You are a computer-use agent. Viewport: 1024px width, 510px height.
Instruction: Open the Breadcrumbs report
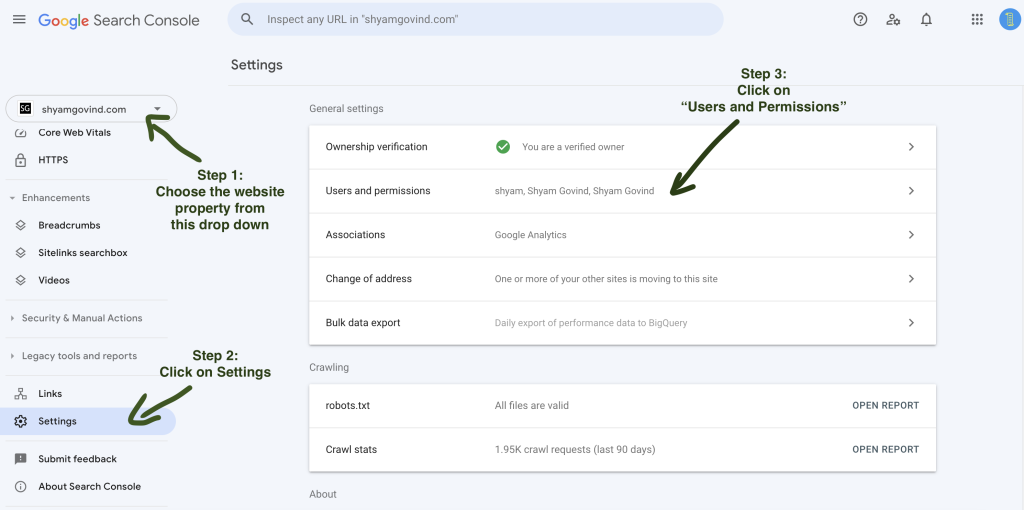coord(69,225)
